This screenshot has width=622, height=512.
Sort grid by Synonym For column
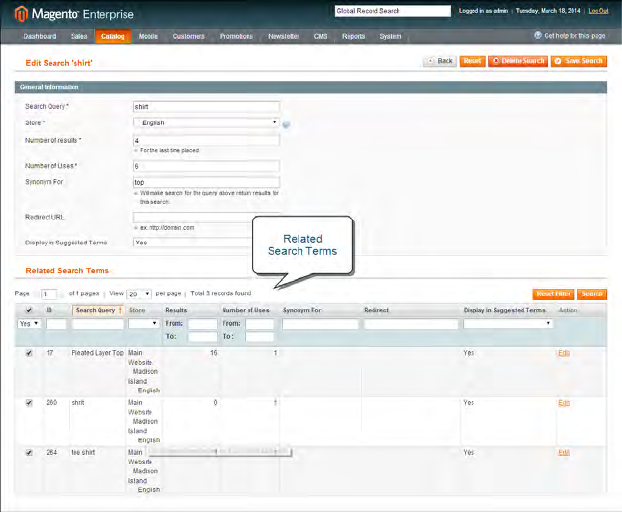point(302,310)
